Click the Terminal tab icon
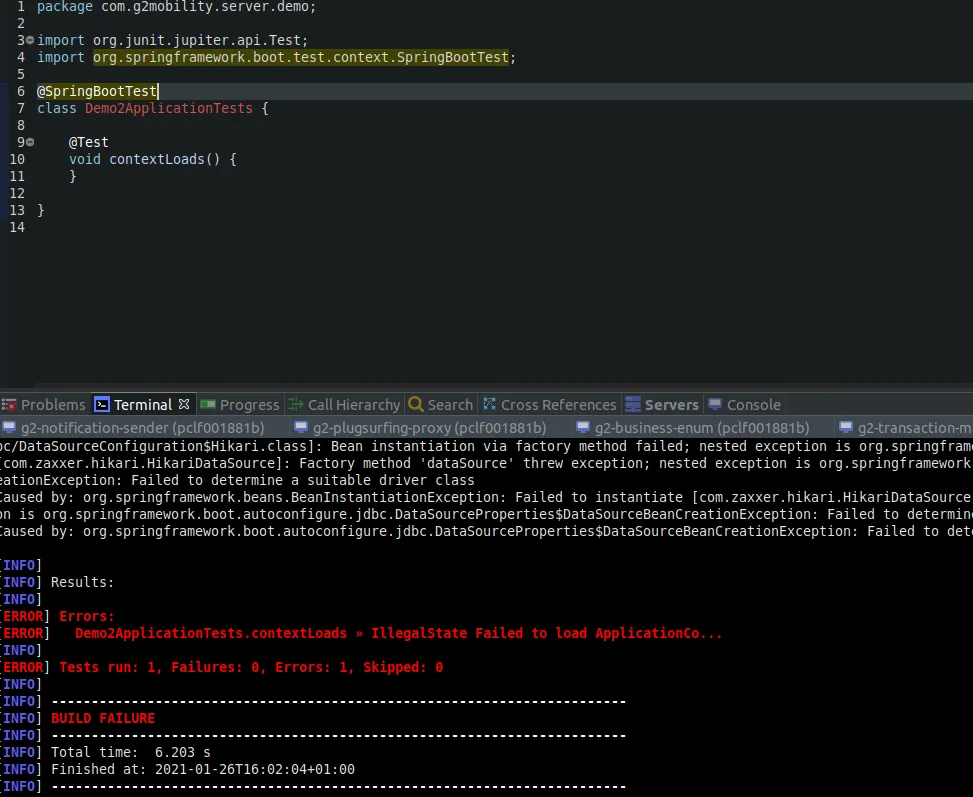Viewport: 973px width, 797px height. pos(102,405)
